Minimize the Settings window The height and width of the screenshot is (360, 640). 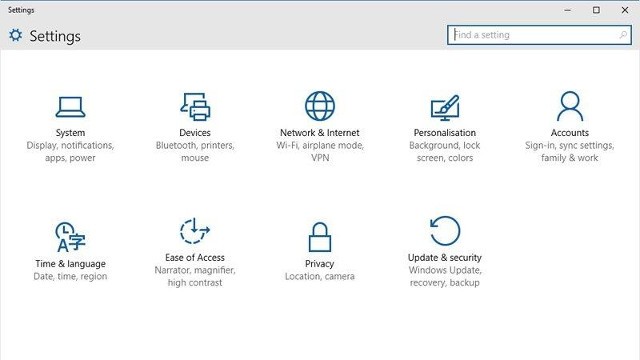[x=567, y=10]
